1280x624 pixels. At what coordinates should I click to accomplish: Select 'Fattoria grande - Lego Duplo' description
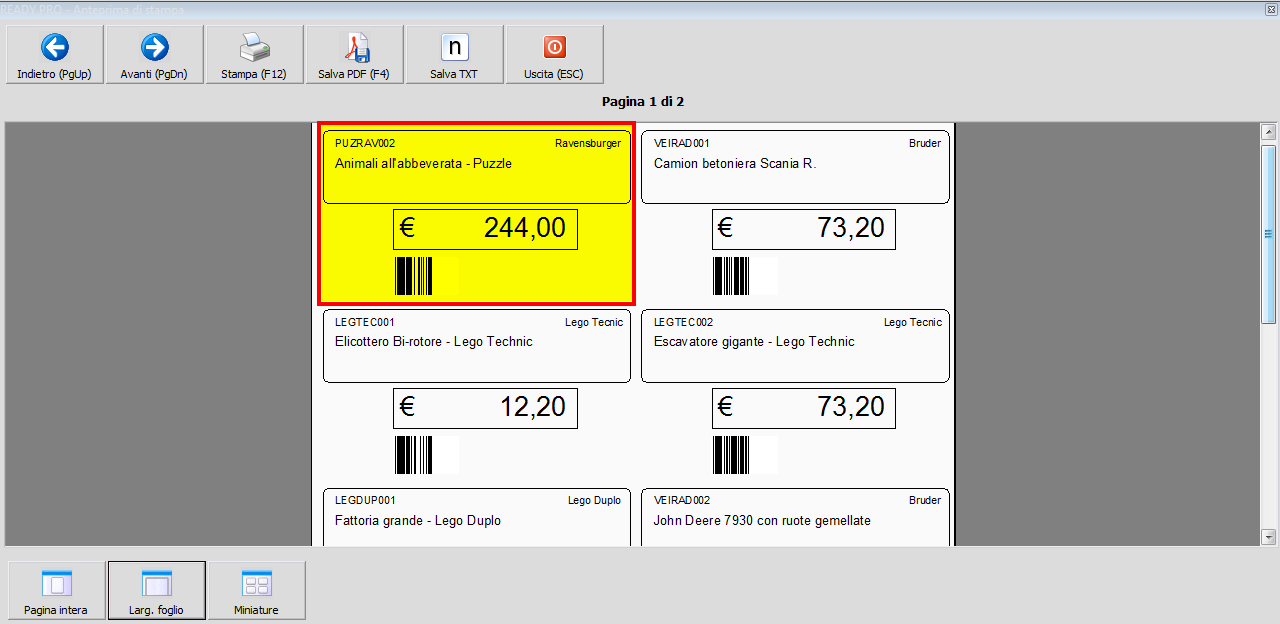coord(418,521)
